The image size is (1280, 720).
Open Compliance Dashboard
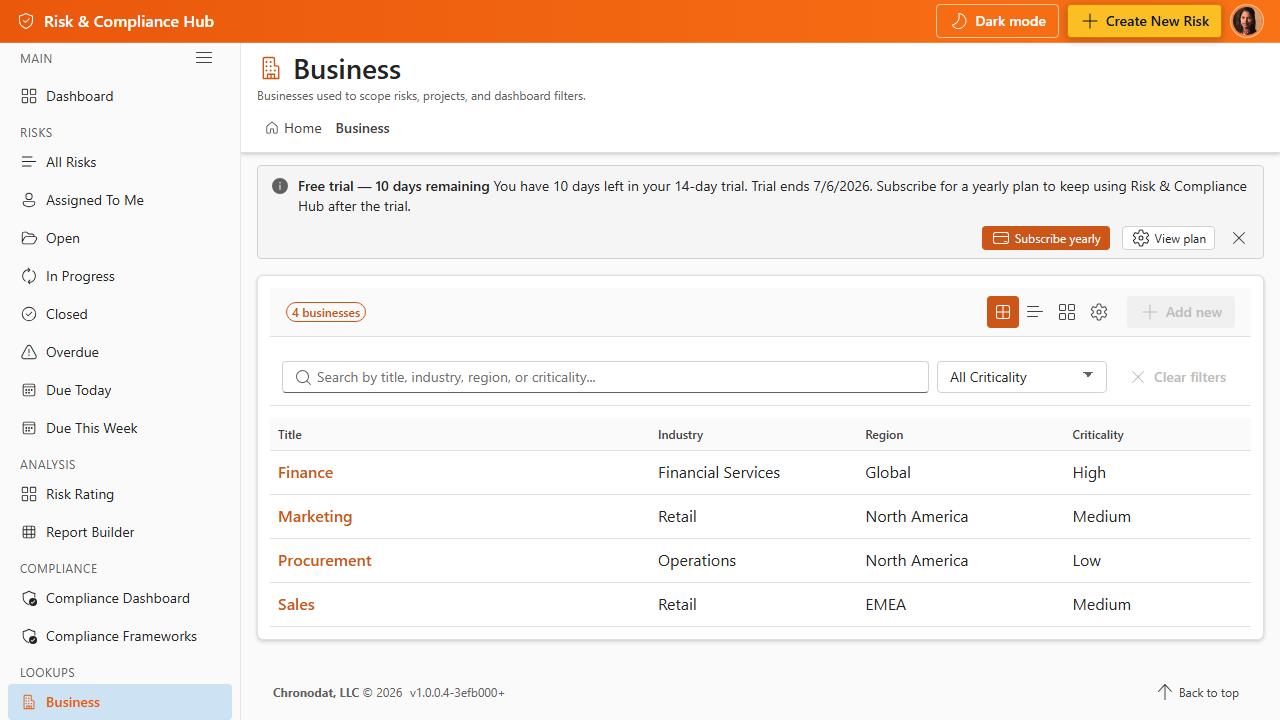[x=120, y=598]
